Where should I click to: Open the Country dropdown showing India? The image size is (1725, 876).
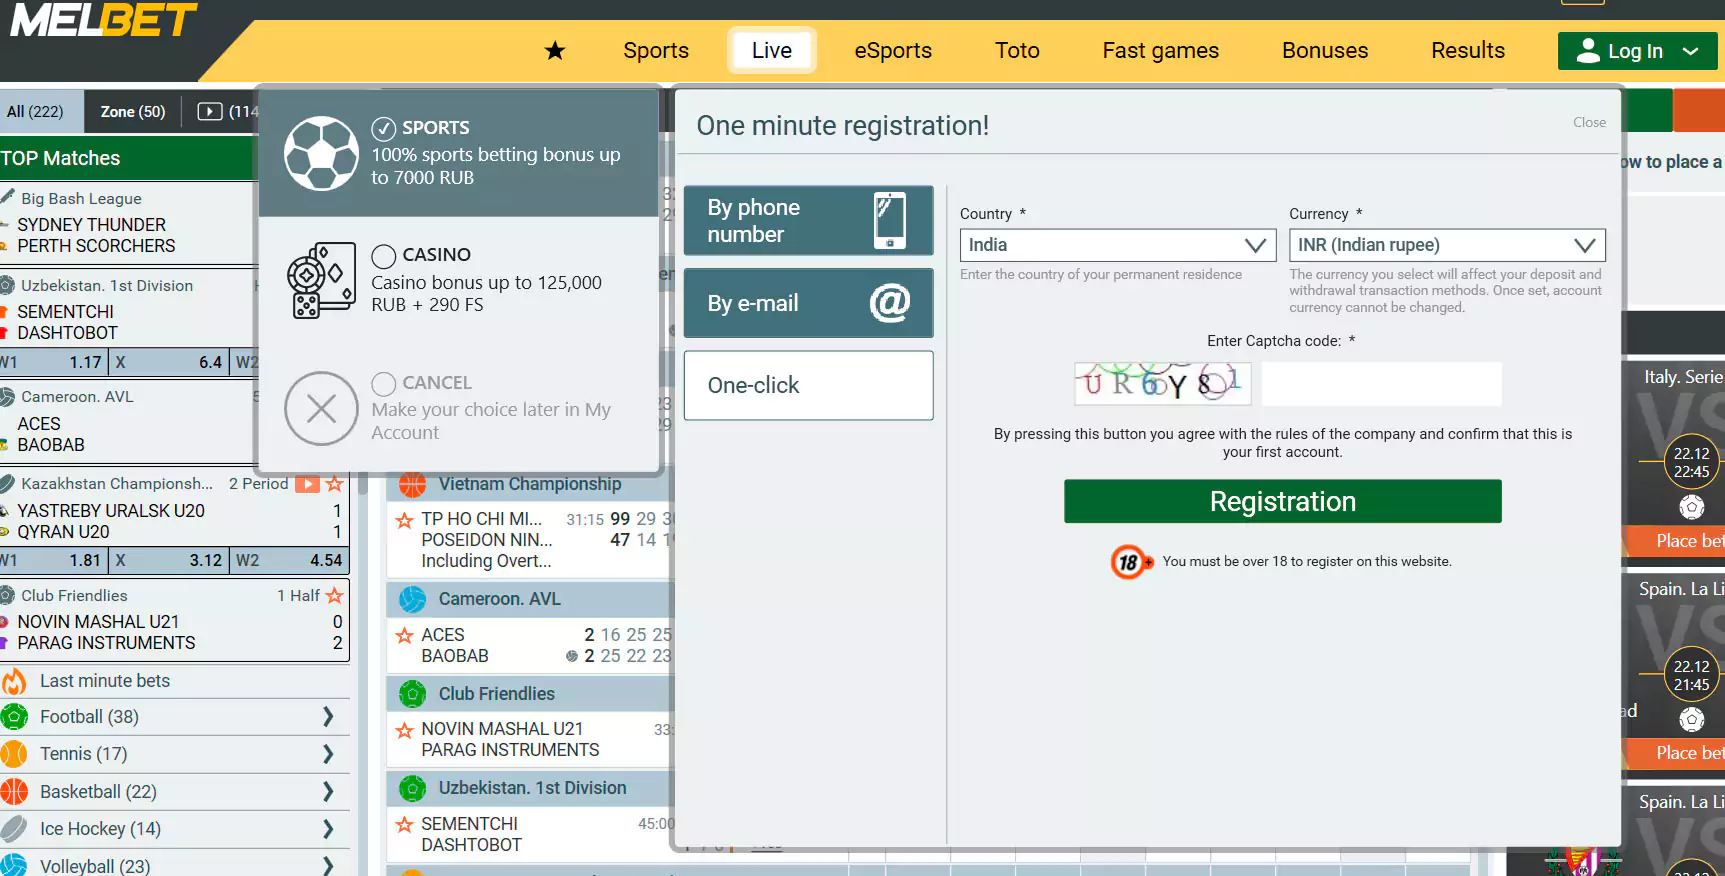1118,245
